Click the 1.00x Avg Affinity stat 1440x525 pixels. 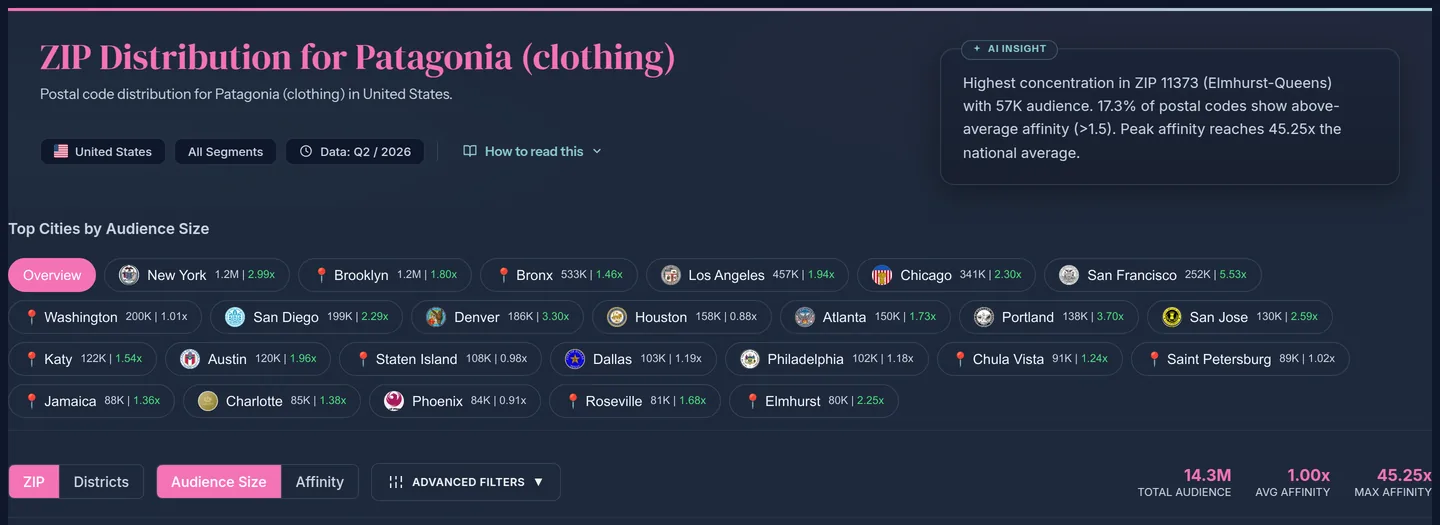pyautogui.click(x=1293, y=482)
